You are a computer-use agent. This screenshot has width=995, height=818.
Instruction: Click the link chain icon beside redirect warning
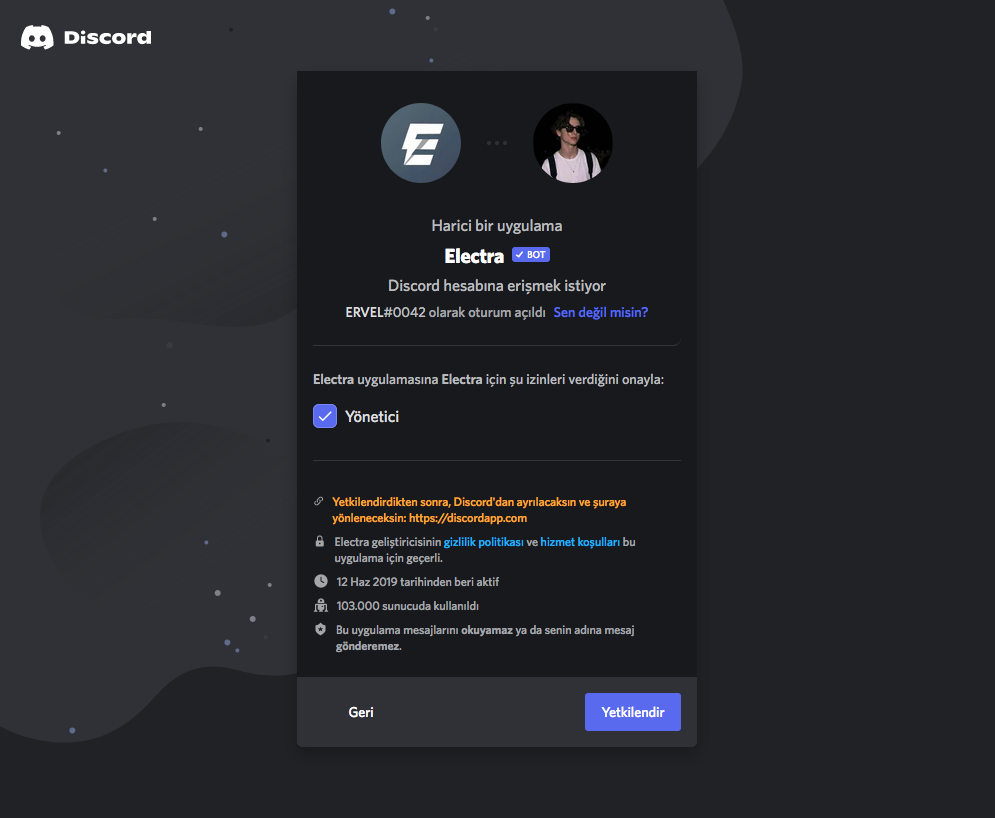pyautogui.click(x=319, y=501)
